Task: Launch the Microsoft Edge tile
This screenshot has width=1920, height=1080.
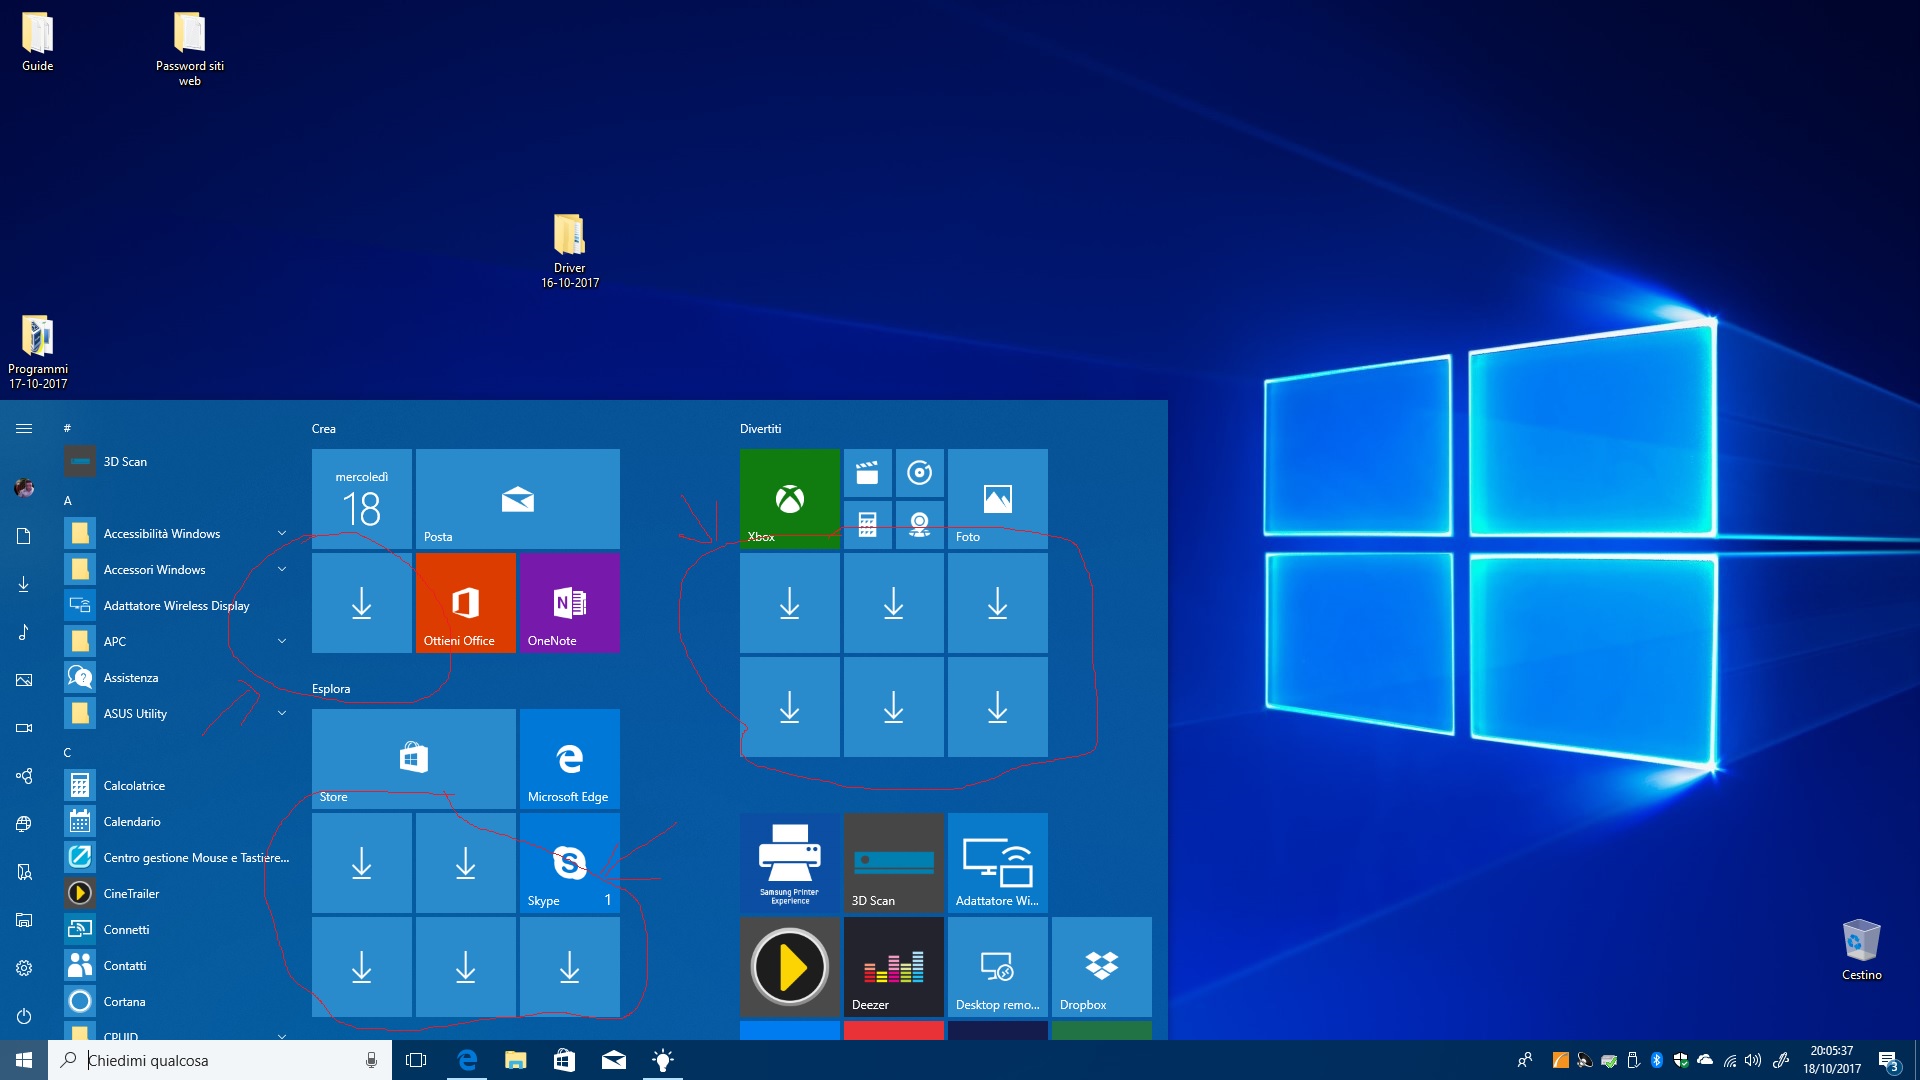Action: coord(569,758)
